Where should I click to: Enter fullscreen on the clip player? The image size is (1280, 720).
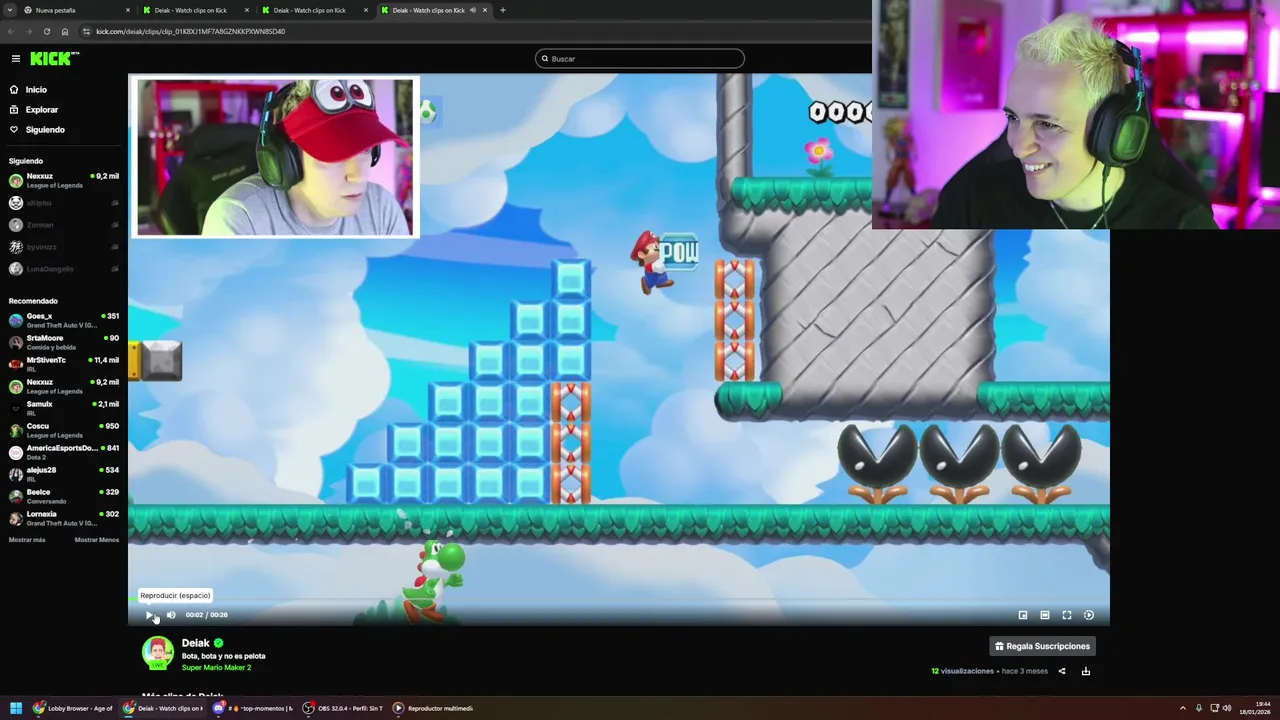coord(1067,615)
